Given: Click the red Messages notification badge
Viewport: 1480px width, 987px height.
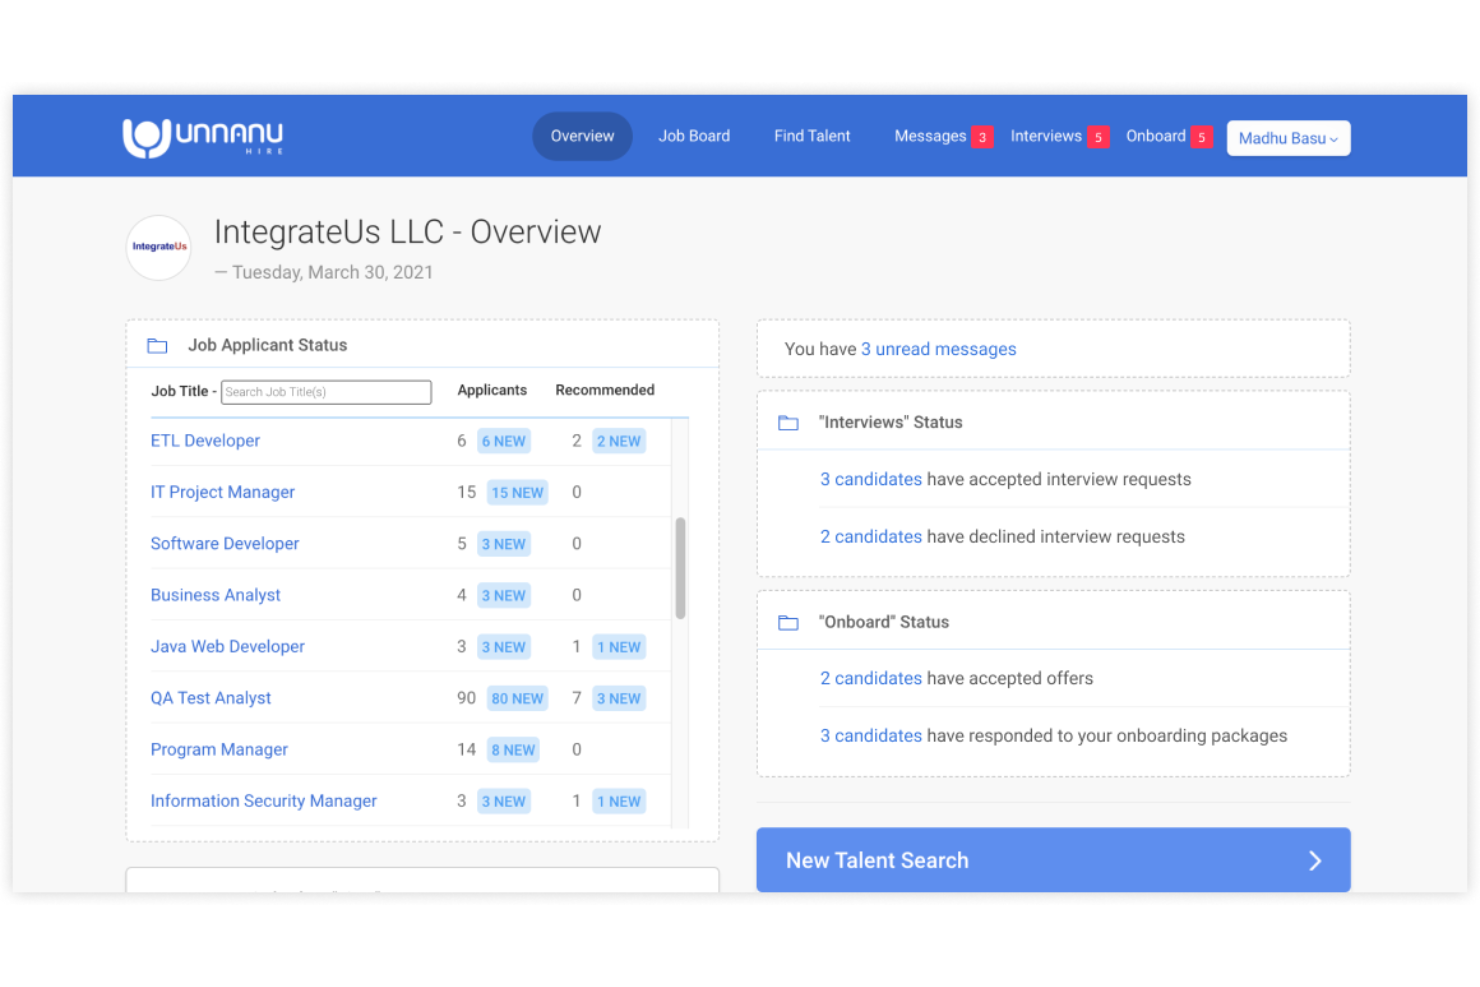Looking at the screenshot, I should pyautogui.click(x=982, y=137).
